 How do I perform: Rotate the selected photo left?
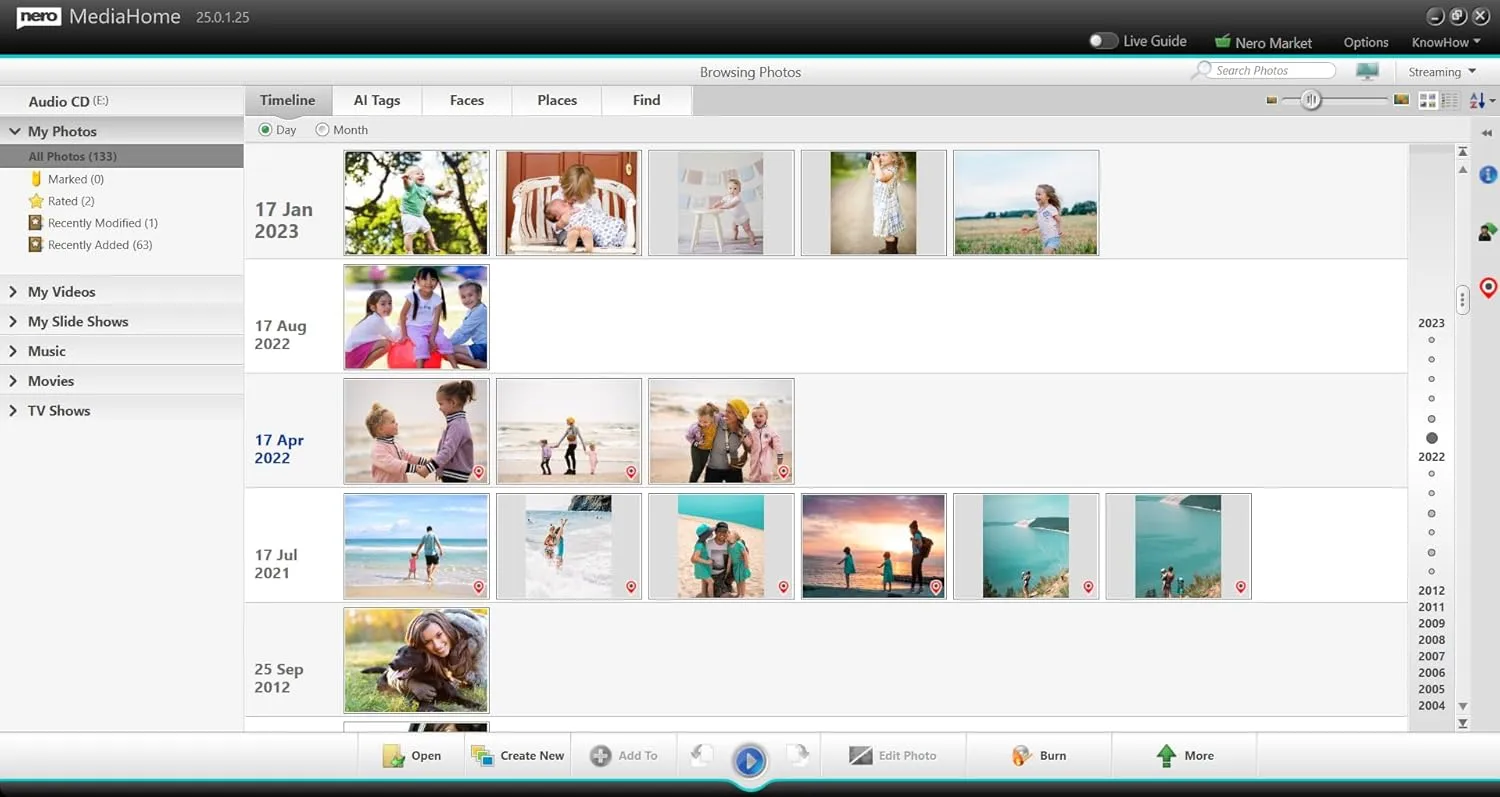tap(701, 756)
